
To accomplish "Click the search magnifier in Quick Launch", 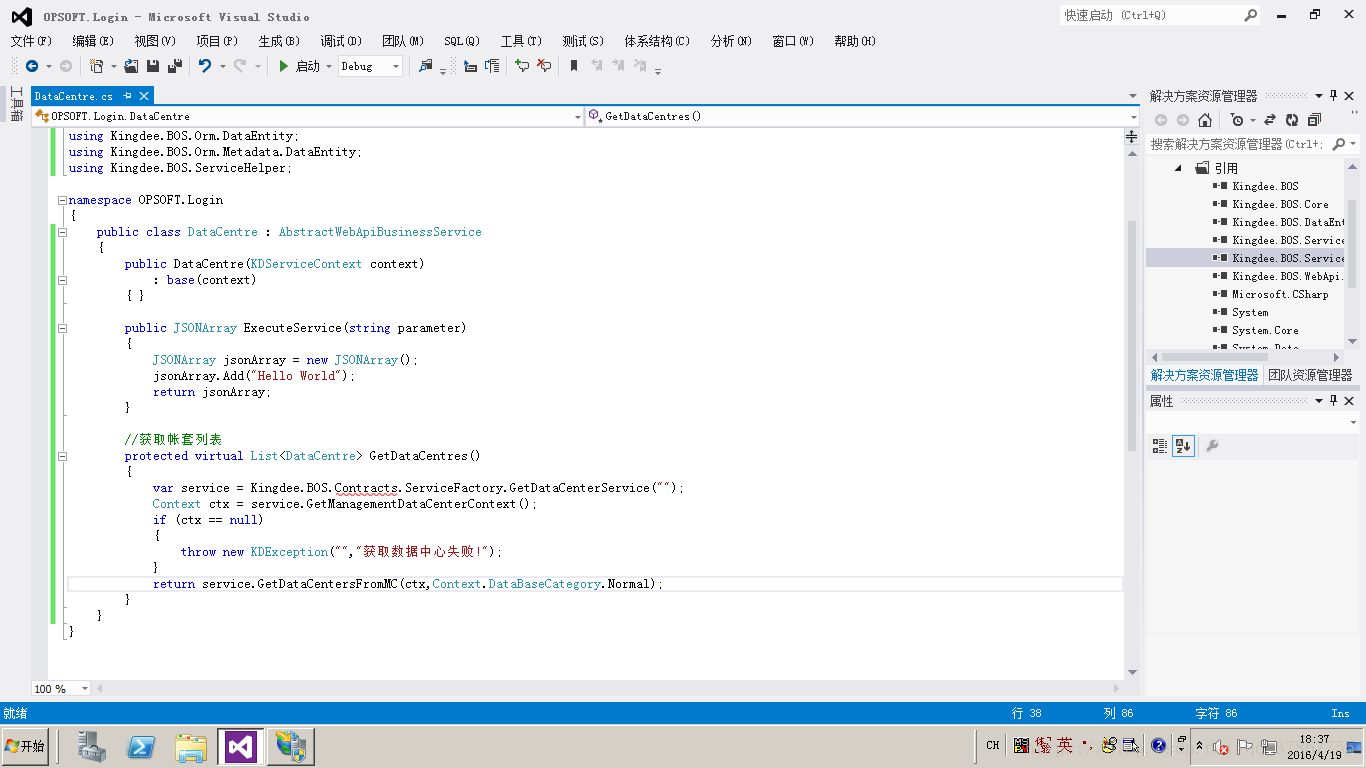I will click(x=1250, y=15).
